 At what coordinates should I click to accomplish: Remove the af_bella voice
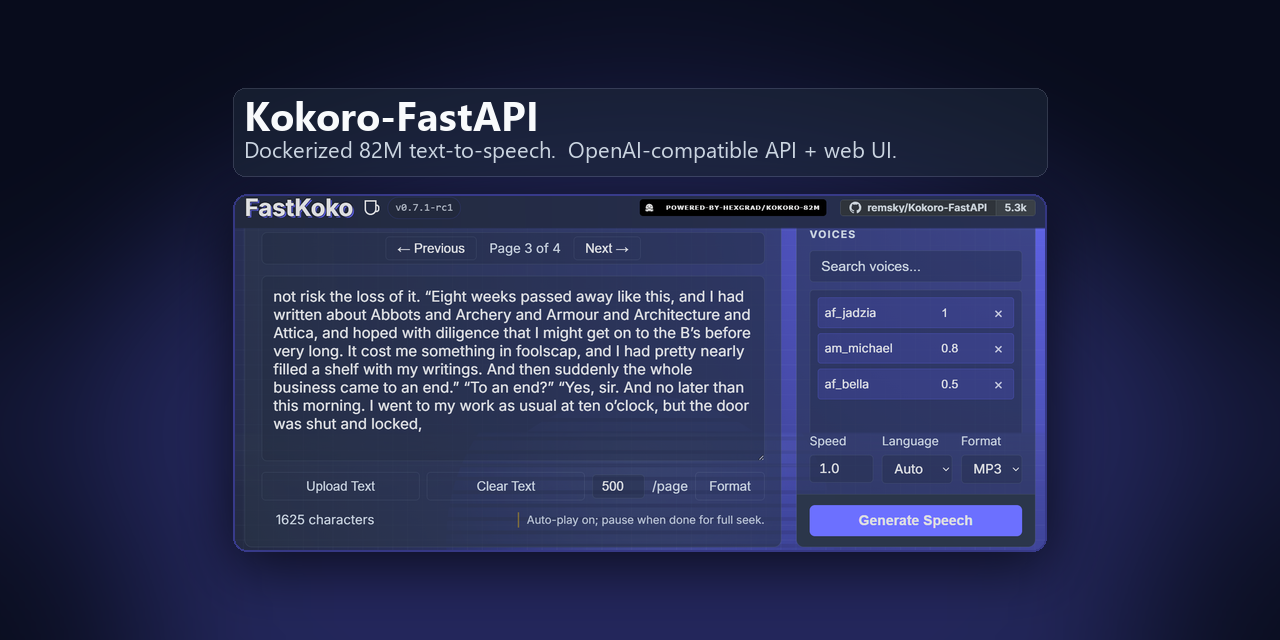[x=998, y=385]
